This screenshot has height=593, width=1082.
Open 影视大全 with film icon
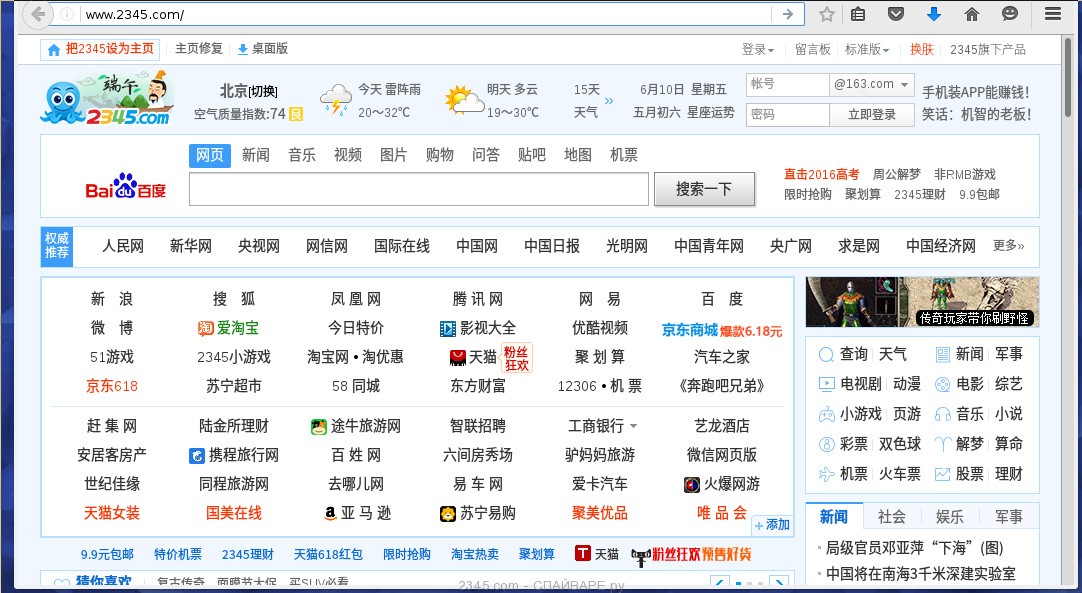[478, 328]
